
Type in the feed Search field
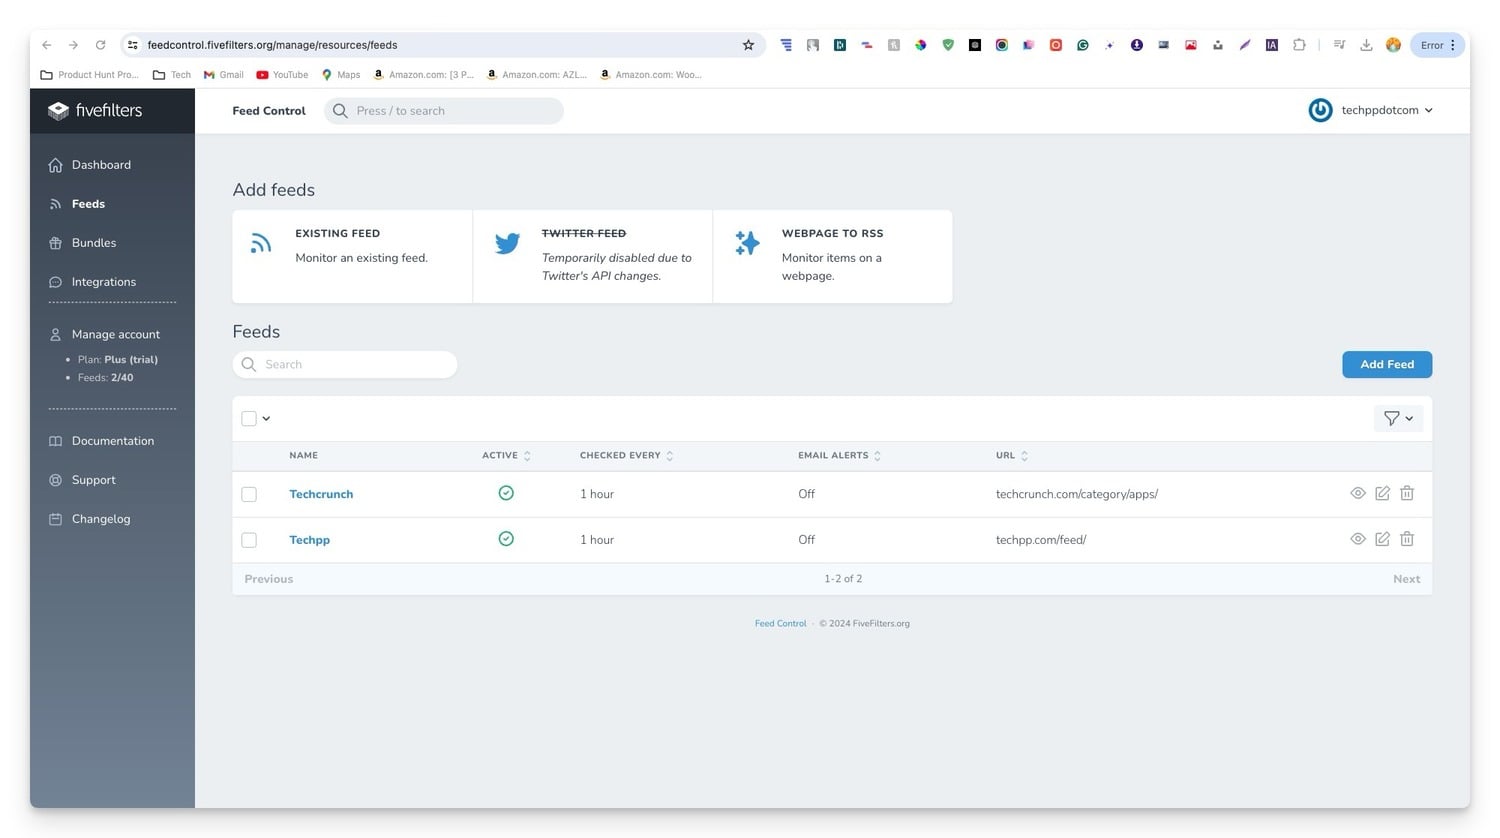pyautogui.click(x=345, y=364)
